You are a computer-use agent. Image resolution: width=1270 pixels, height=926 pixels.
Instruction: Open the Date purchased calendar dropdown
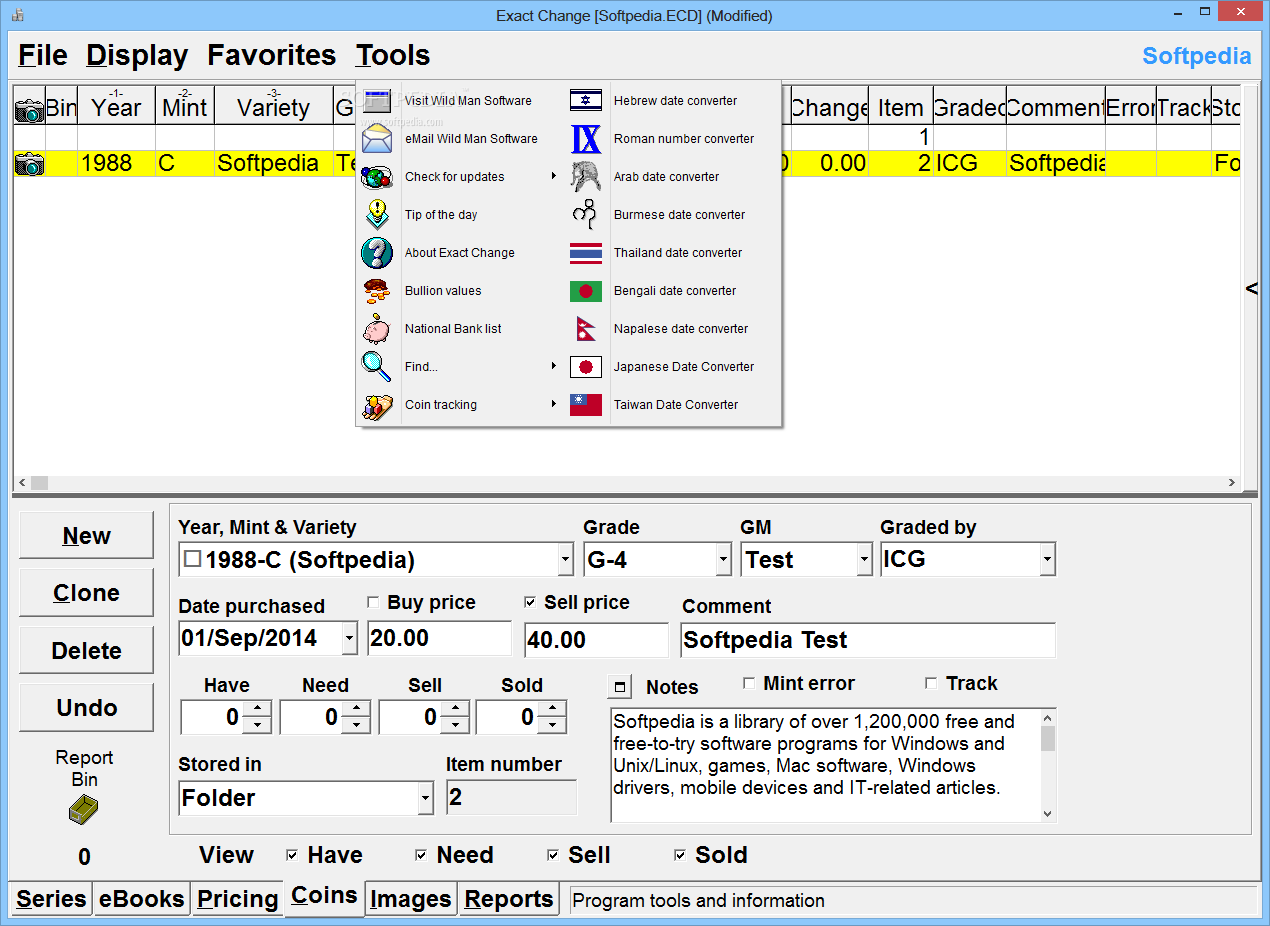click(349, 638)
